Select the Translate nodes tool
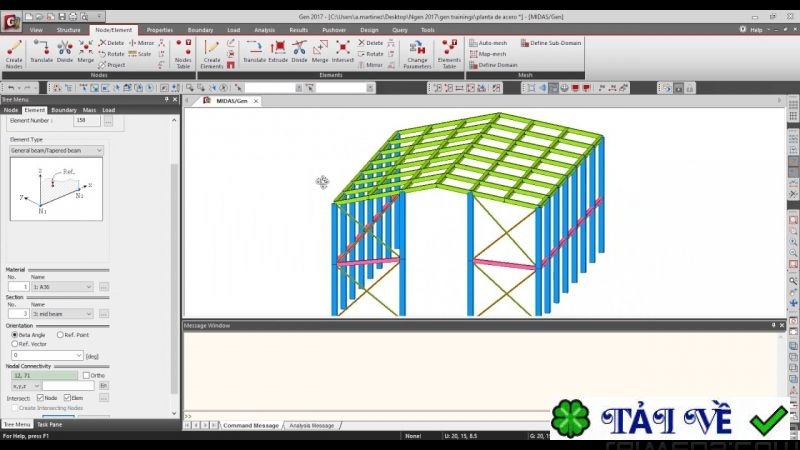The width and height of the screenshot is (800, 450). pyautogui.click(x=41, y=52)
